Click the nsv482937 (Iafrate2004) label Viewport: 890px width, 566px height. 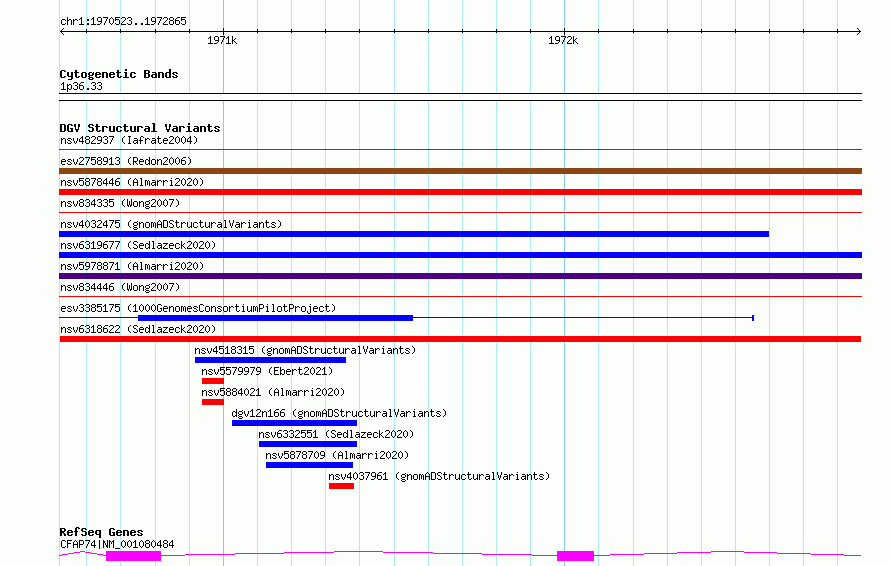(x=129, y=140)
